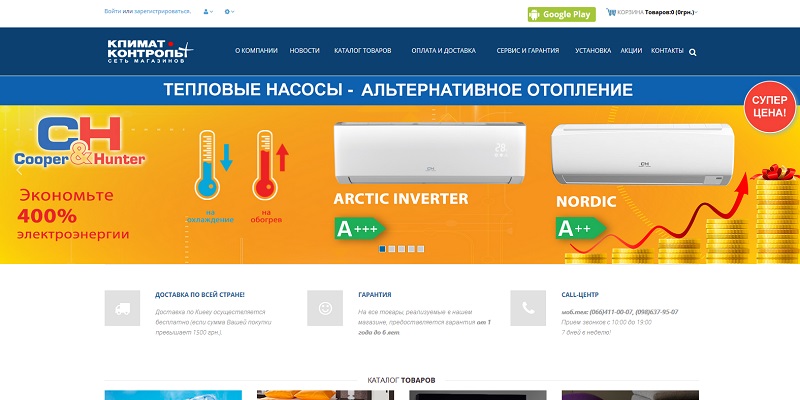Screen dimensions: 800x400
Task: Click the A++ energy rating badge
Action: pyautogui.click(x=580, y=229)
